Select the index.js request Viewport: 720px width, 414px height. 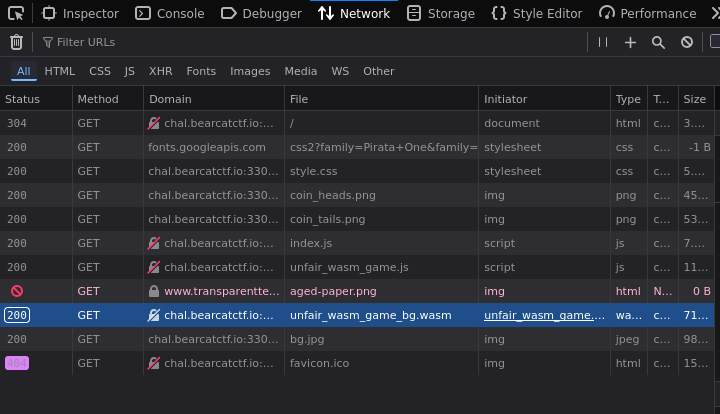tap(357, 243)
